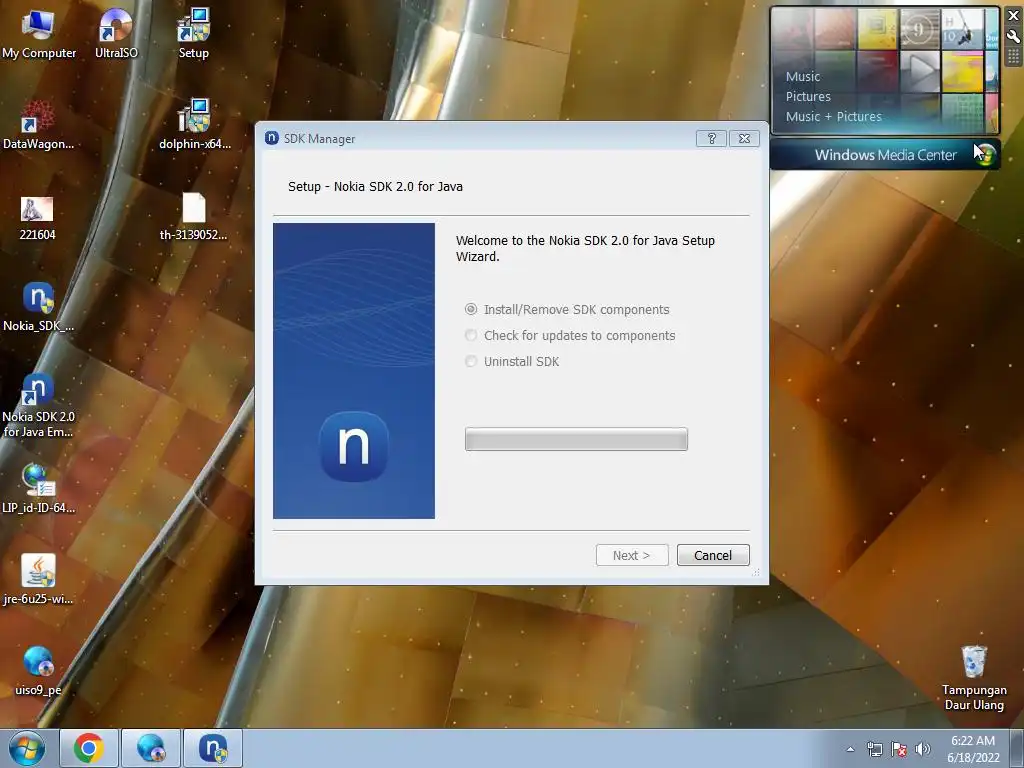Click the SDK Manager title bar icon
Image resolution: width=1024 pixels, height=768 pixels.
272,138
